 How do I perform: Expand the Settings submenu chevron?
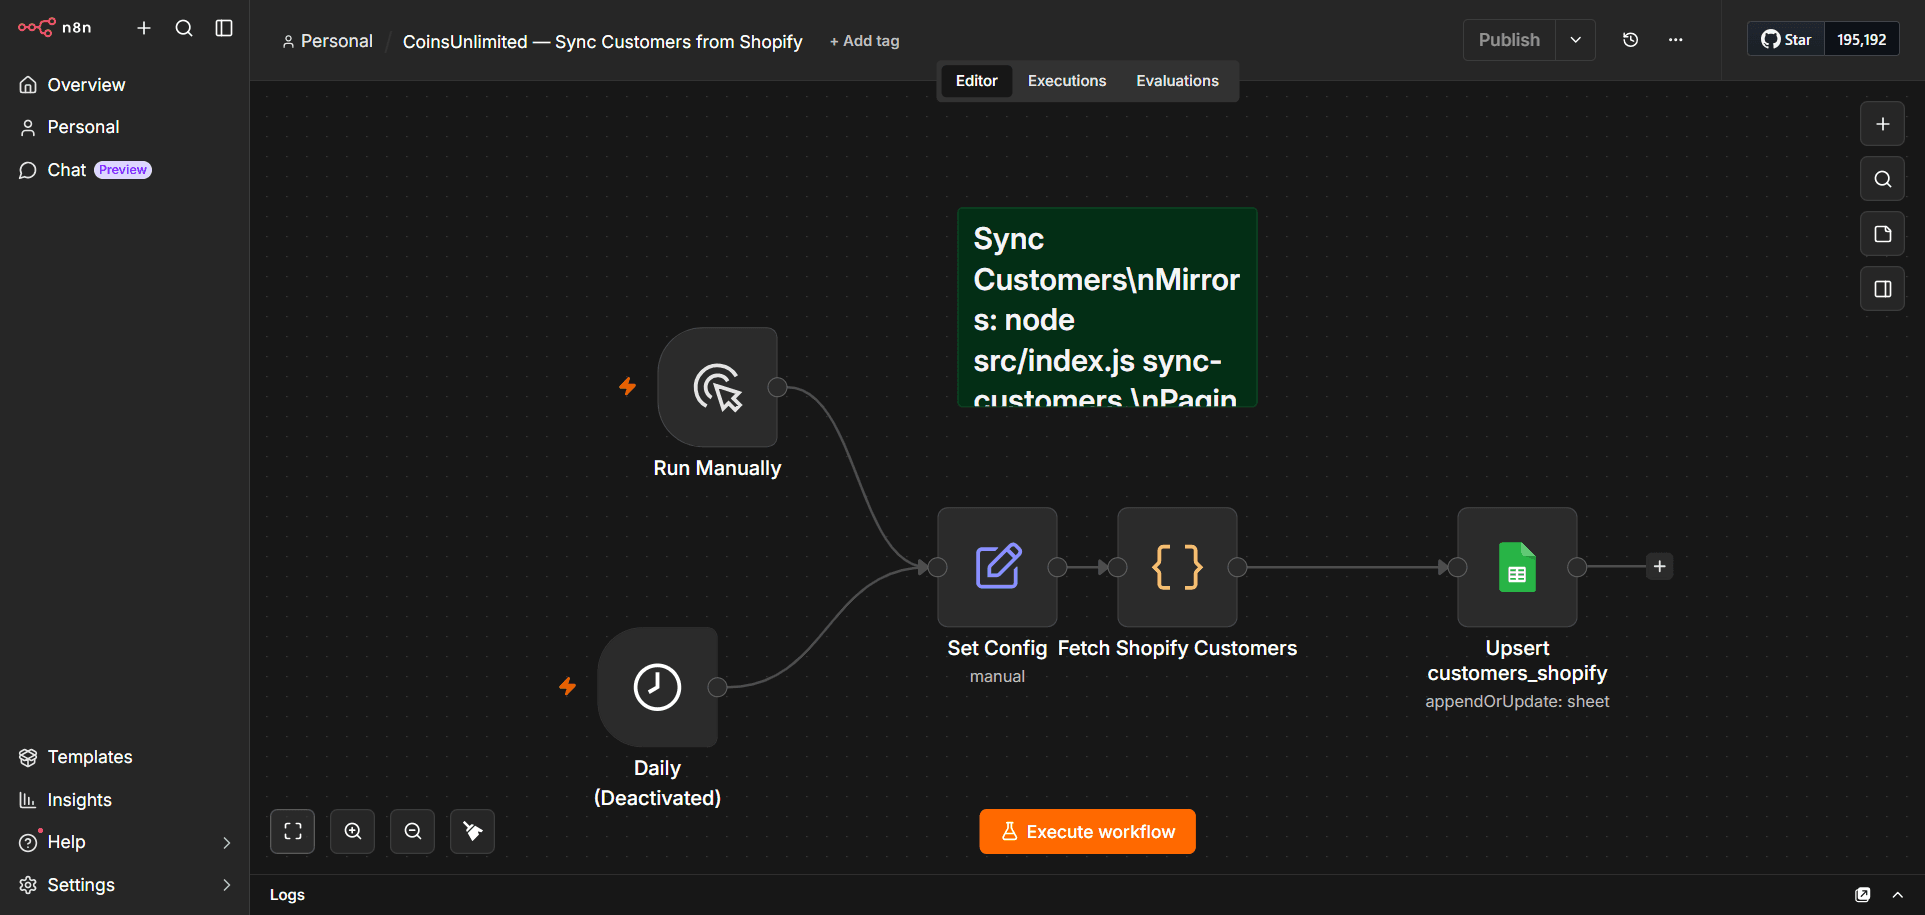227,885
